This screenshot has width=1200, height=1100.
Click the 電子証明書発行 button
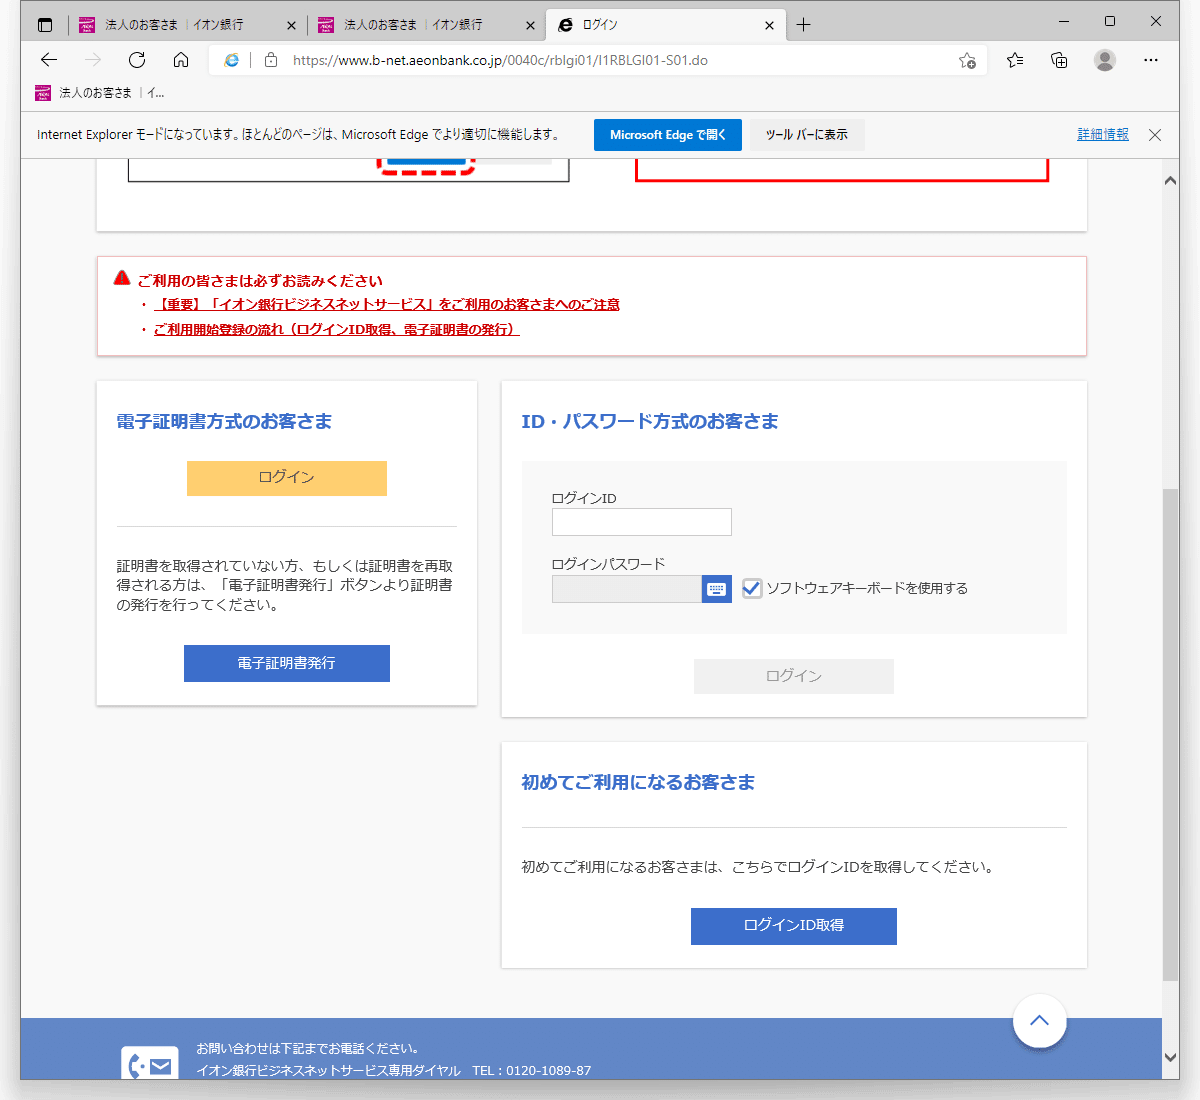[286, 663]
